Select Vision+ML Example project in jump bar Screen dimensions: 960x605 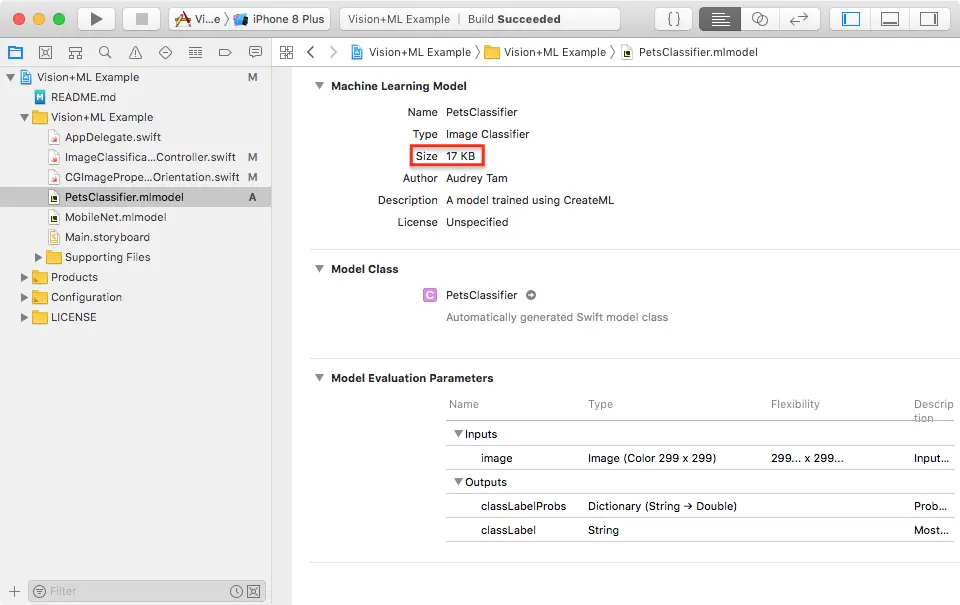(411, 53)
